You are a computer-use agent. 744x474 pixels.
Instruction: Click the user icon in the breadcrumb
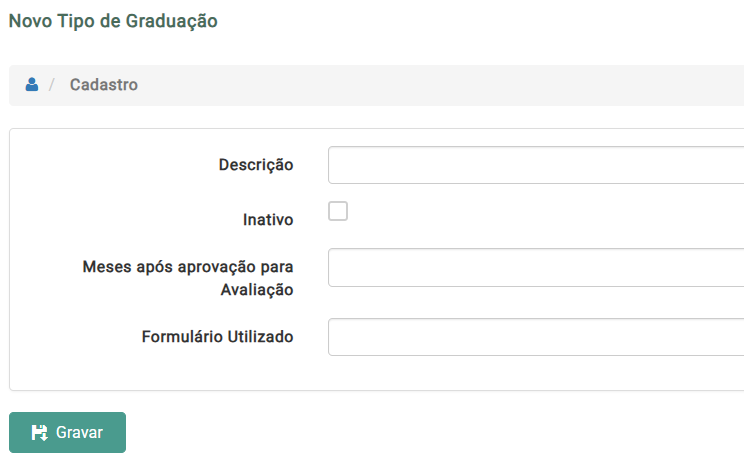(x=32, y=85)
